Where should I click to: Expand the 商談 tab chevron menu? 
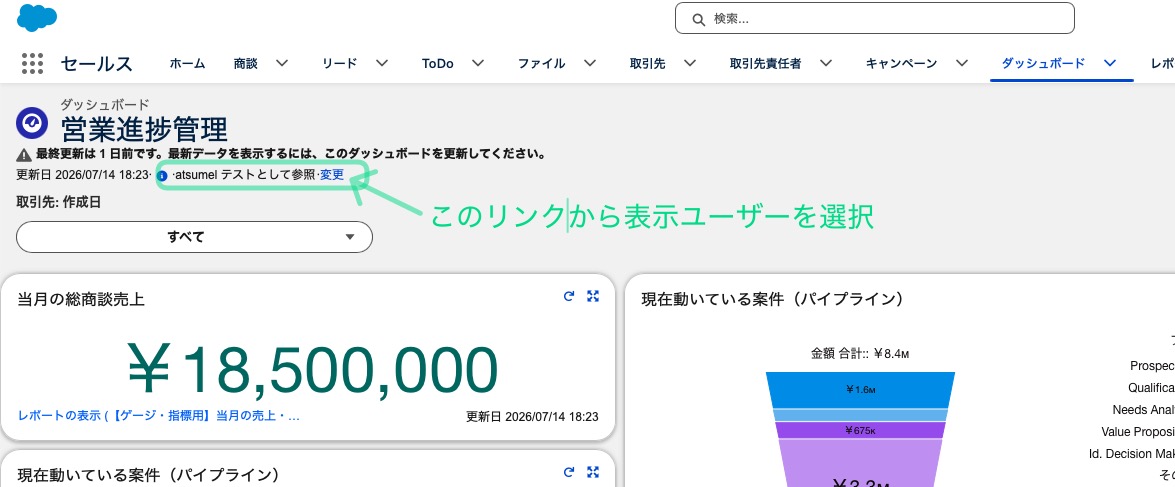click(x=282, y=64)
